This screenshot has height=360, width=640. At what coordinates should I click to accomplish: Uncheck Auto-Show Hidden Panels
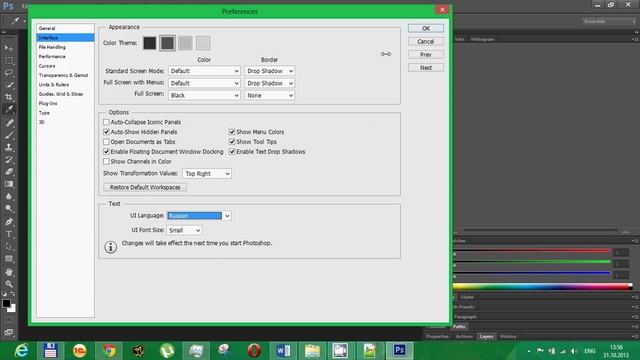tap(106, 132)
